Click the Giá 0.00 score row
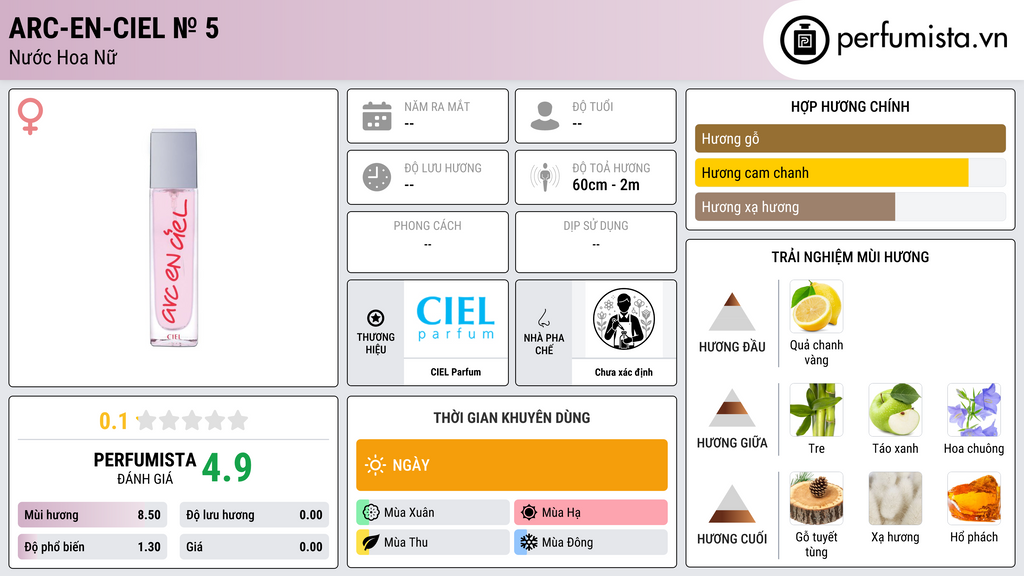This screenshot has height=576, width=1024. click(x=254, y=547)
